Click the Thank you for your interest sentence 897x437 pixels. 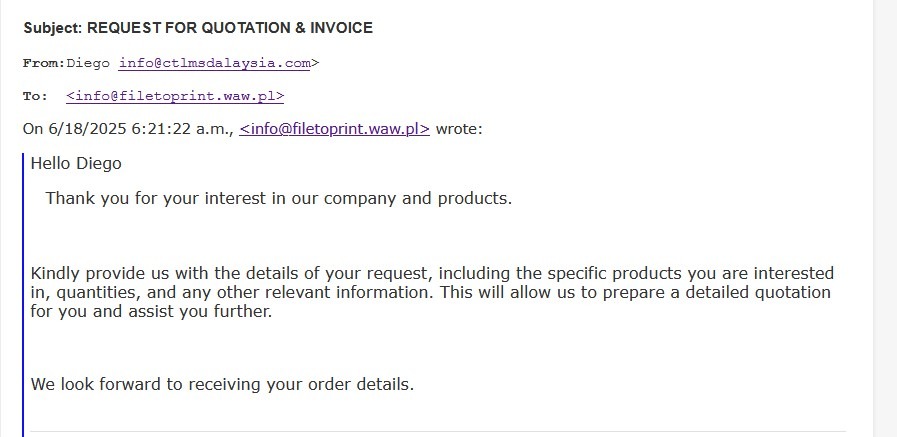tap(279, 198)
